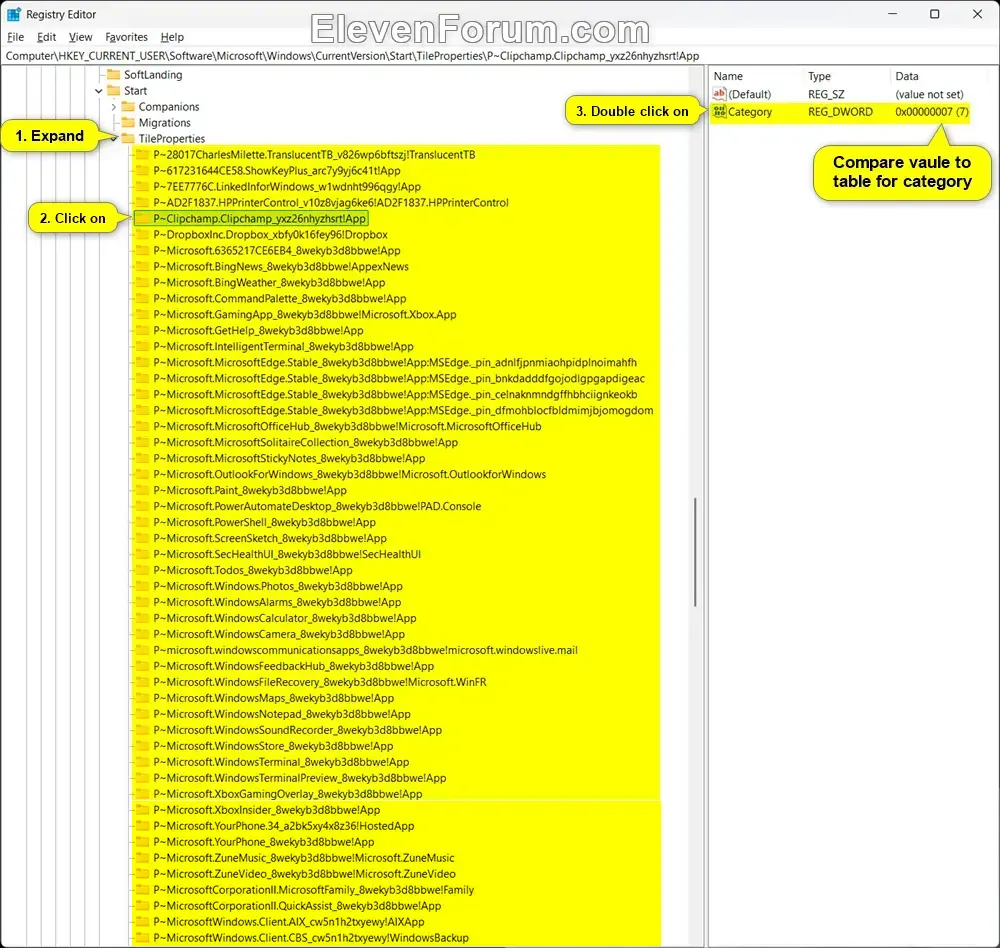Screen dimensions: 1000x948
Task: Click folder icon of MicrosoftSolitaireCollection key
Action: click(142, 442)
